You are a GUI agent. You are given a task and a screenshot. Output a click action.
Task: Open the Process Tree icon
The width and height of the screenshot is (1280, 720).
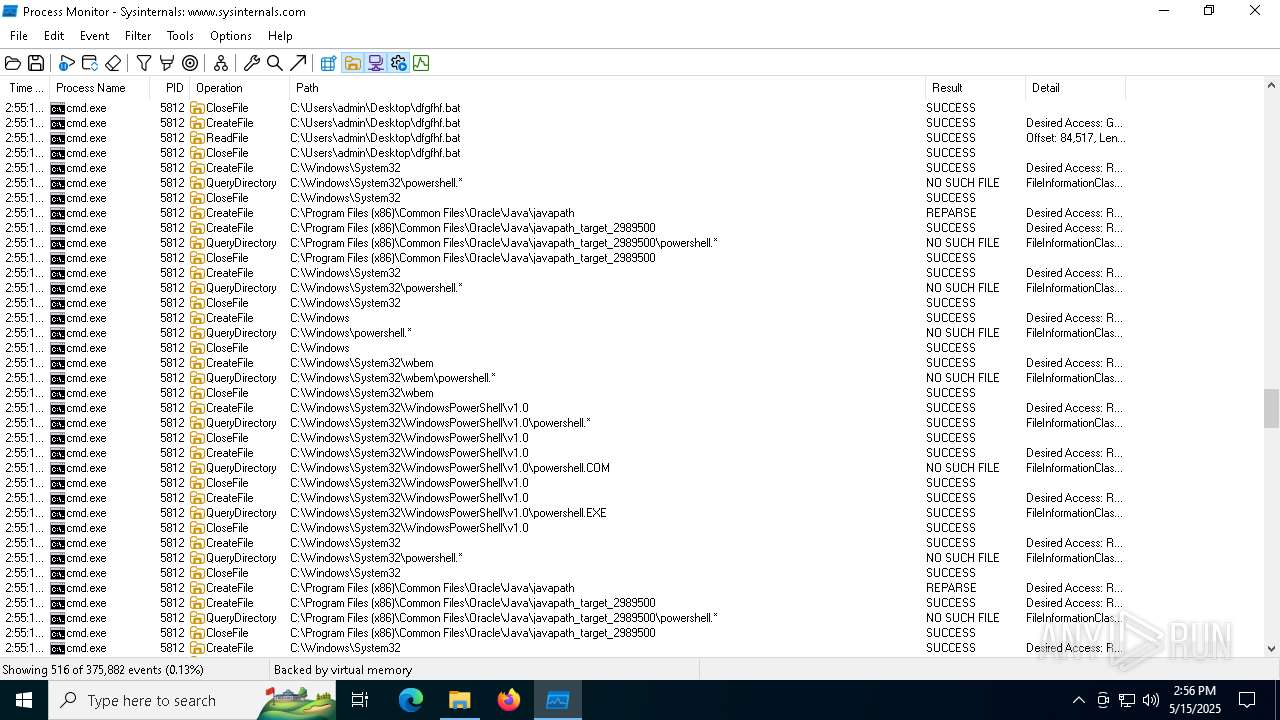221,63
